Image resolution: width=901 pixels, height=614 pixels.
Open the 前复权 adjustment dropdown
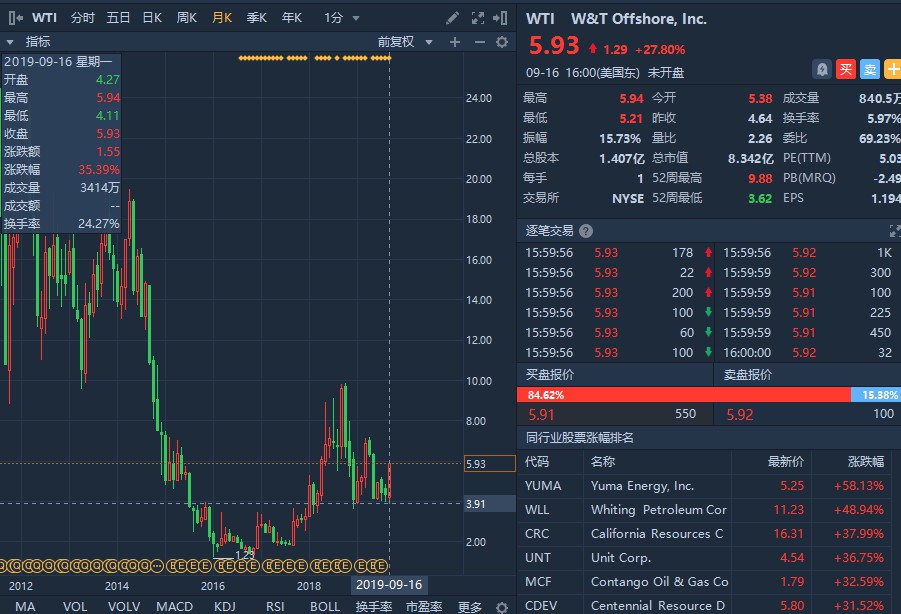coord(409,42)
